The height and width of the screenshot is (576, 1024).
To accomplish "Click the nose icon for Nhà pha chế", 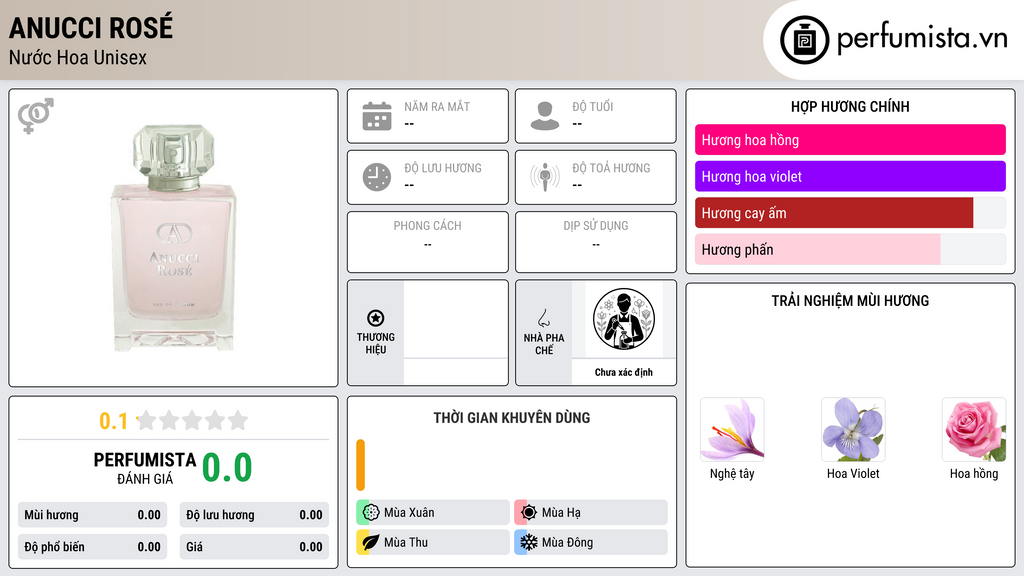I will tap(543, 318).
